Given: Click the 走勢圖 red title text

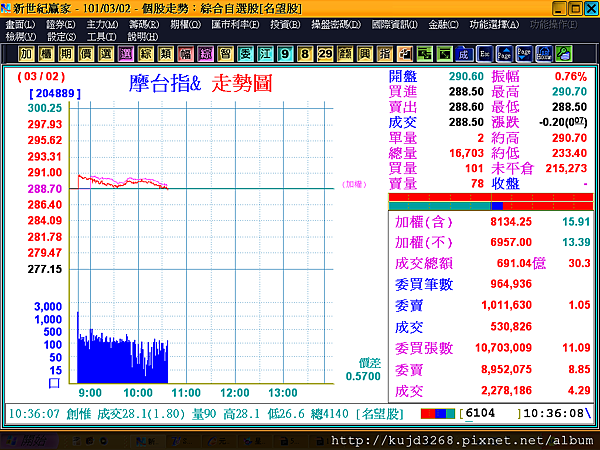Looking at the screenshot, I should coord(242,83).
